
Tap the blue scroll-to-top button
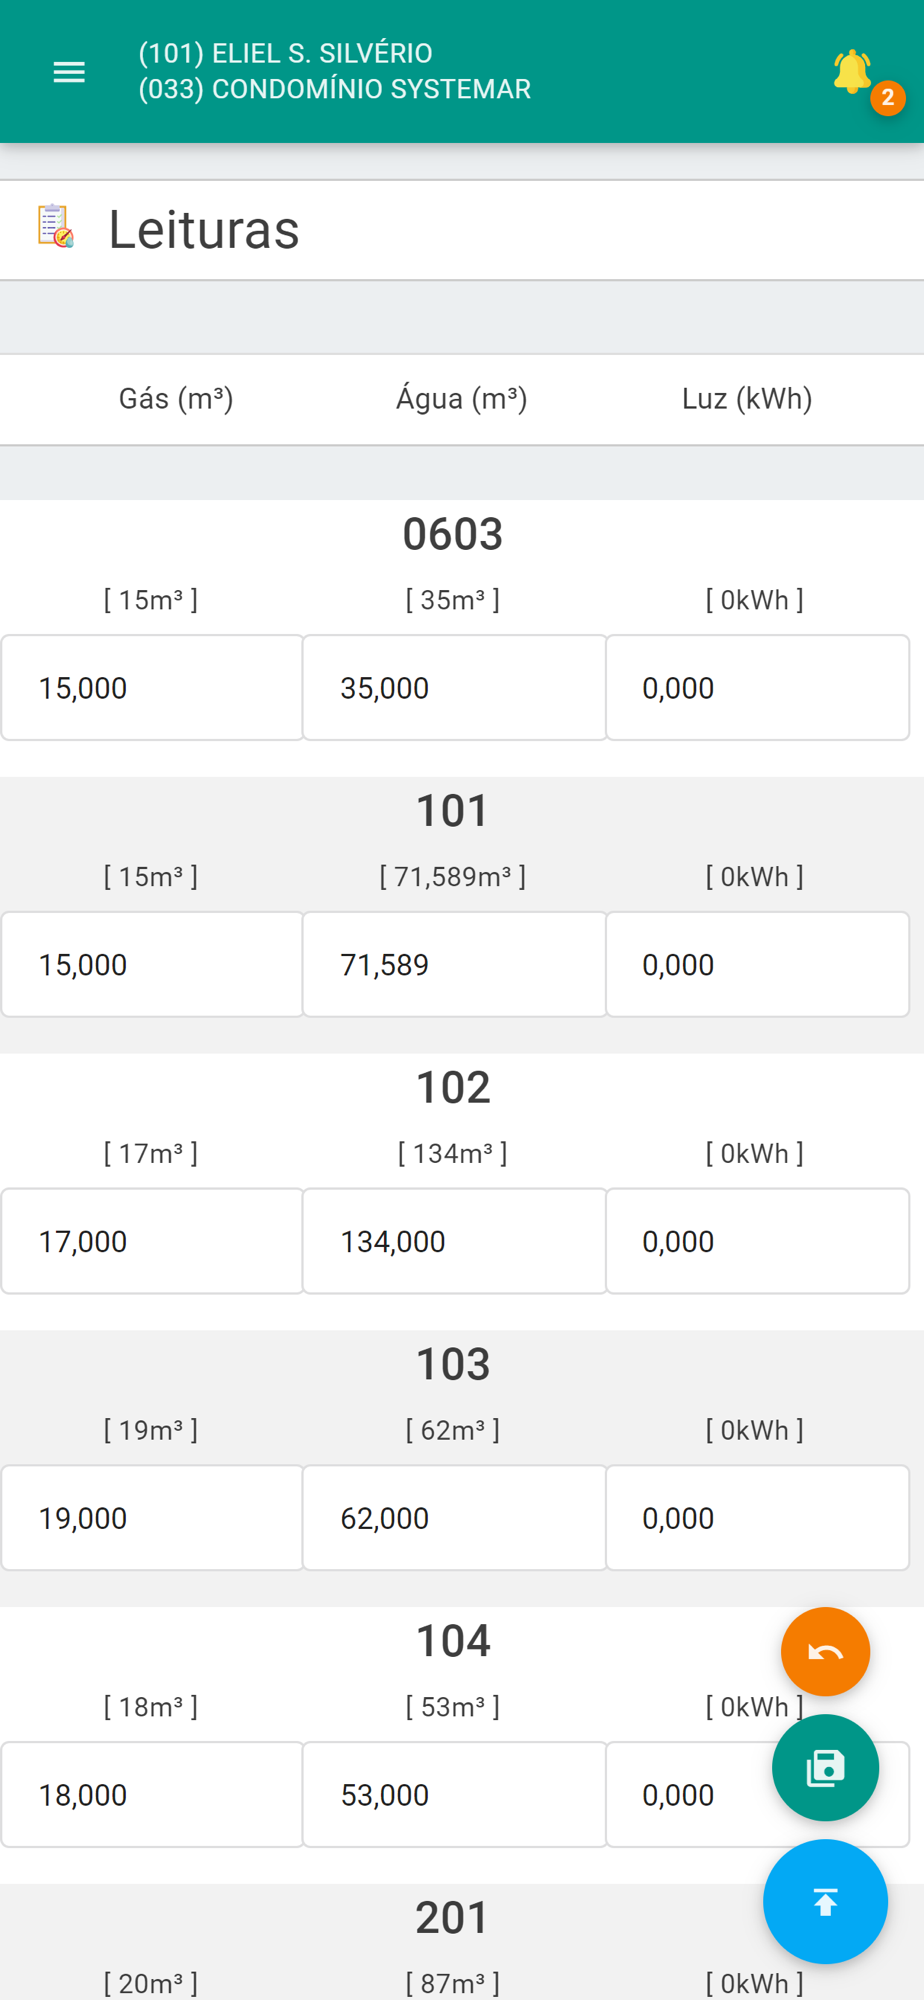coord(825,1902)
